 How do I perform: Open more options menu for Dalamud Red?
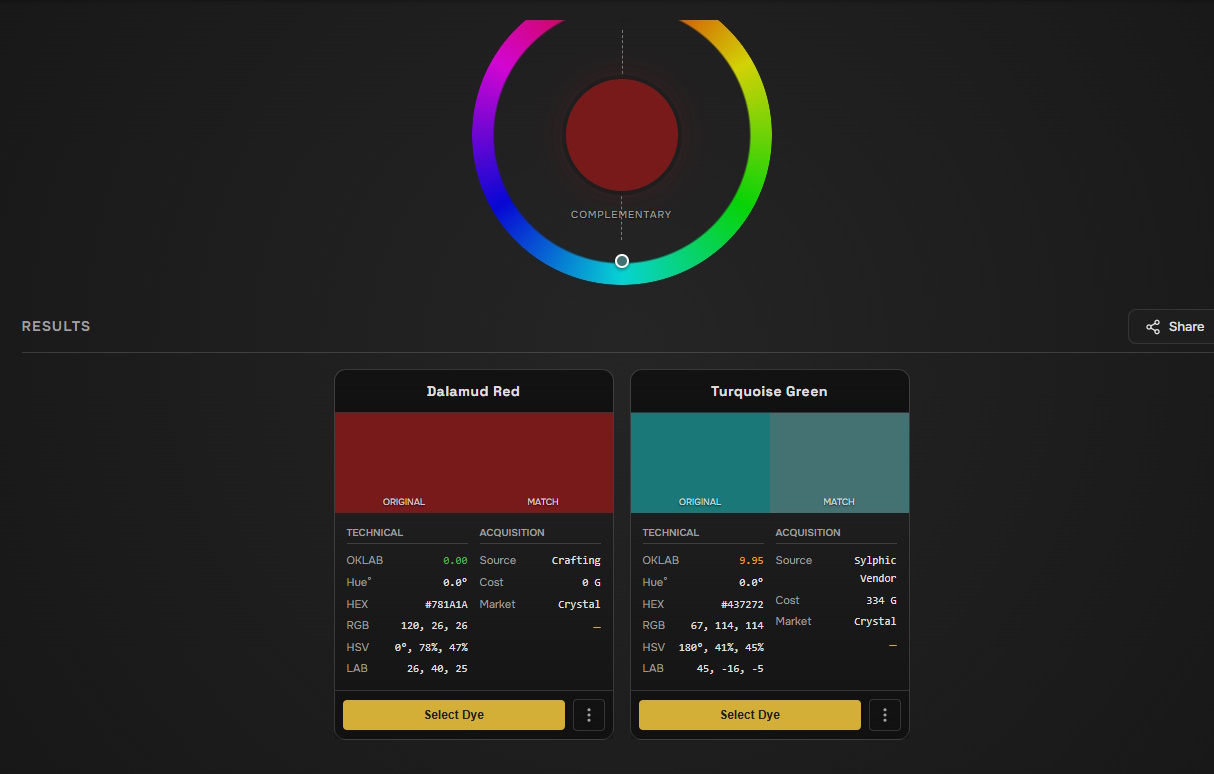click(589, 715)
